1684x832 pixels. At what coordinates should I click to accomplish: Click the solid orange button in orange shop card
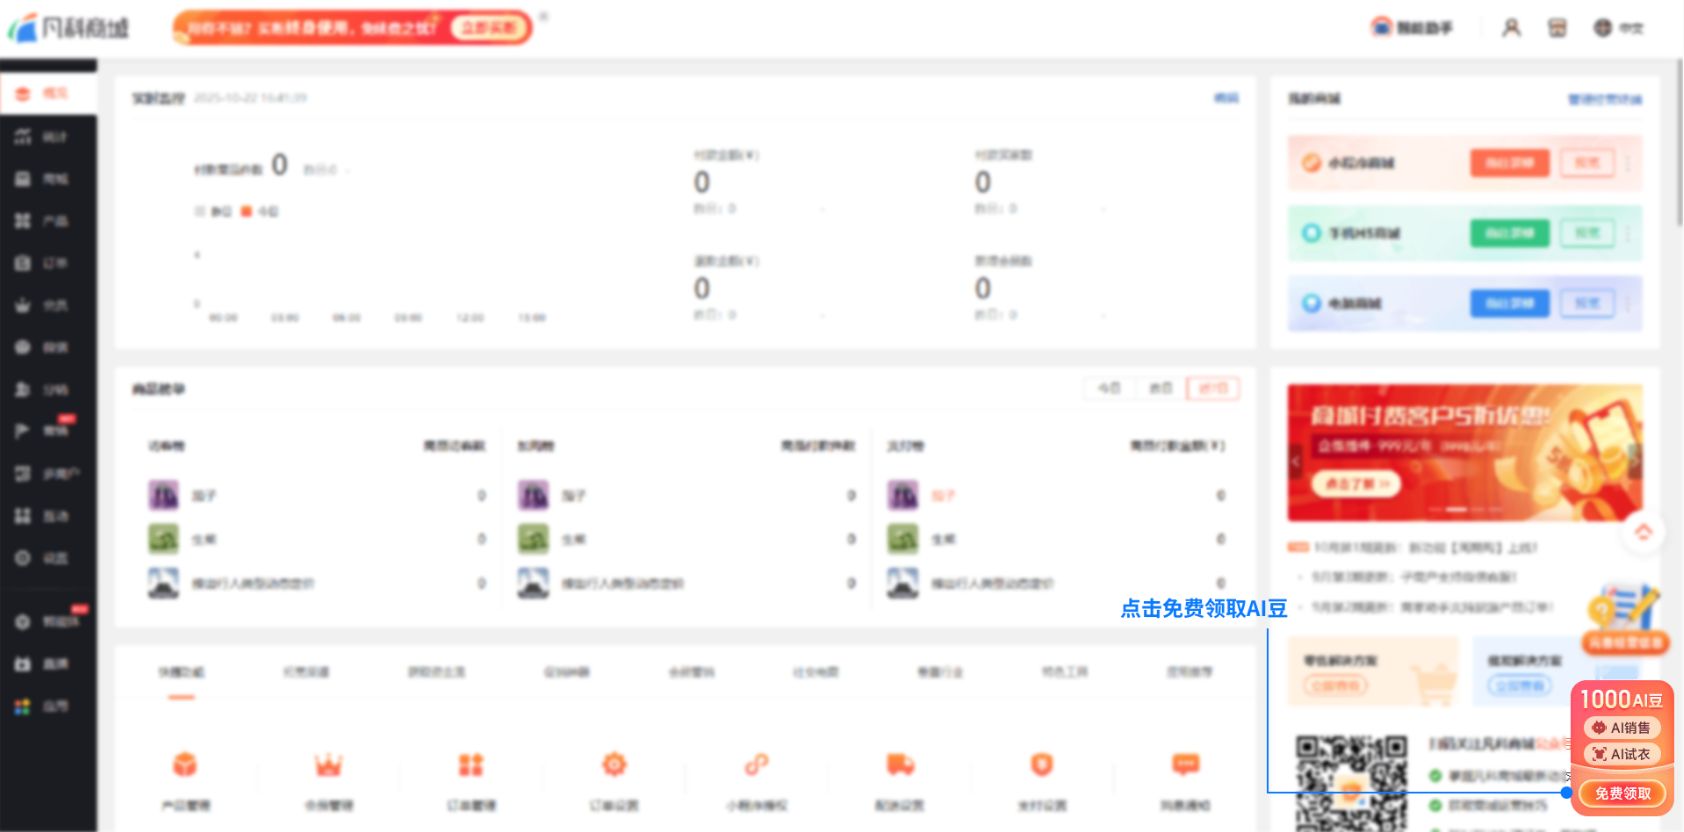(x=1509, y=163)
